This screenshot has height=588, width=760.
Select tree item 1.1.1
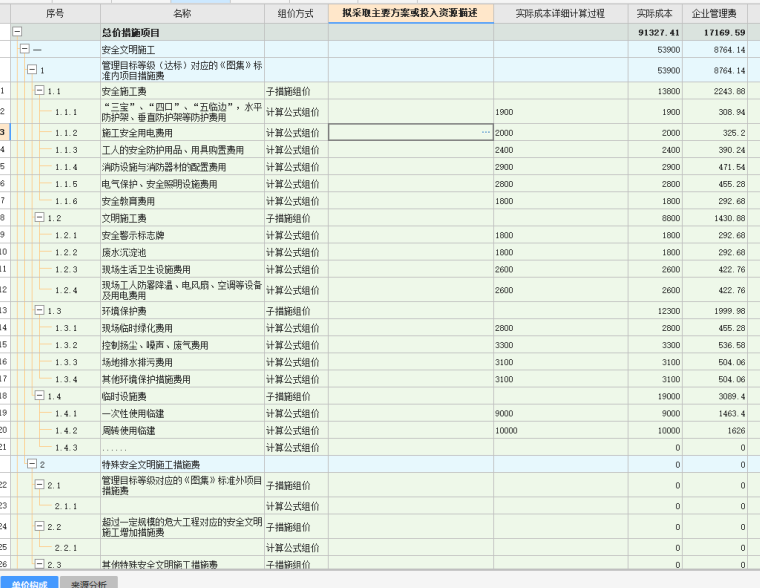tap(66, 112)
